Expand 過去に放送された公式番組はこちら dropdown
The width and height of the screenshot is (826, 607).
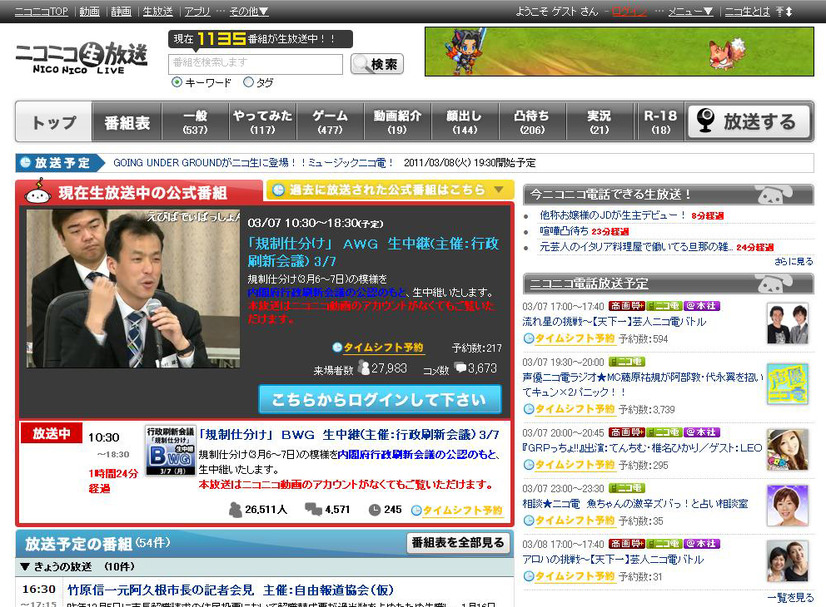(x=389, y=190)
